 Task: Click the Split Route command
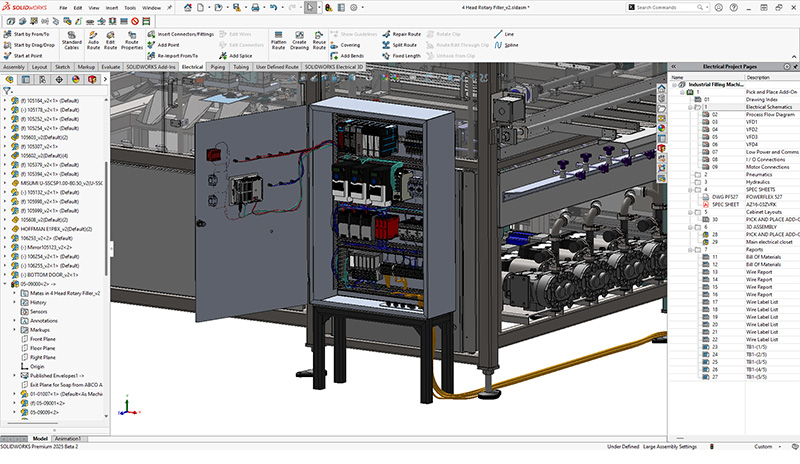pos(399,45)
